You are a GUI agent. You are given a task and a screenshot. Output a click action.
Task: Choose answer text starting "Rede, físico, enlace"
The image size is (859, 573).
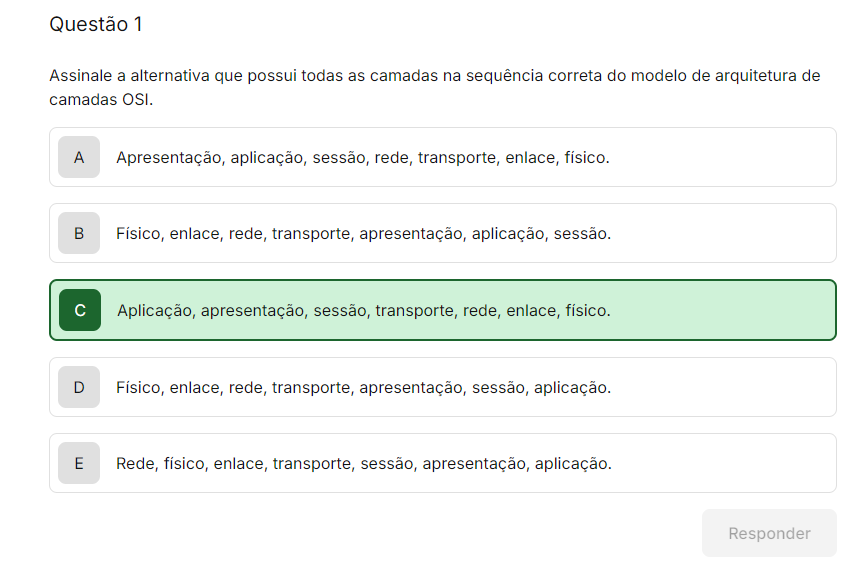tap(363, 463)
